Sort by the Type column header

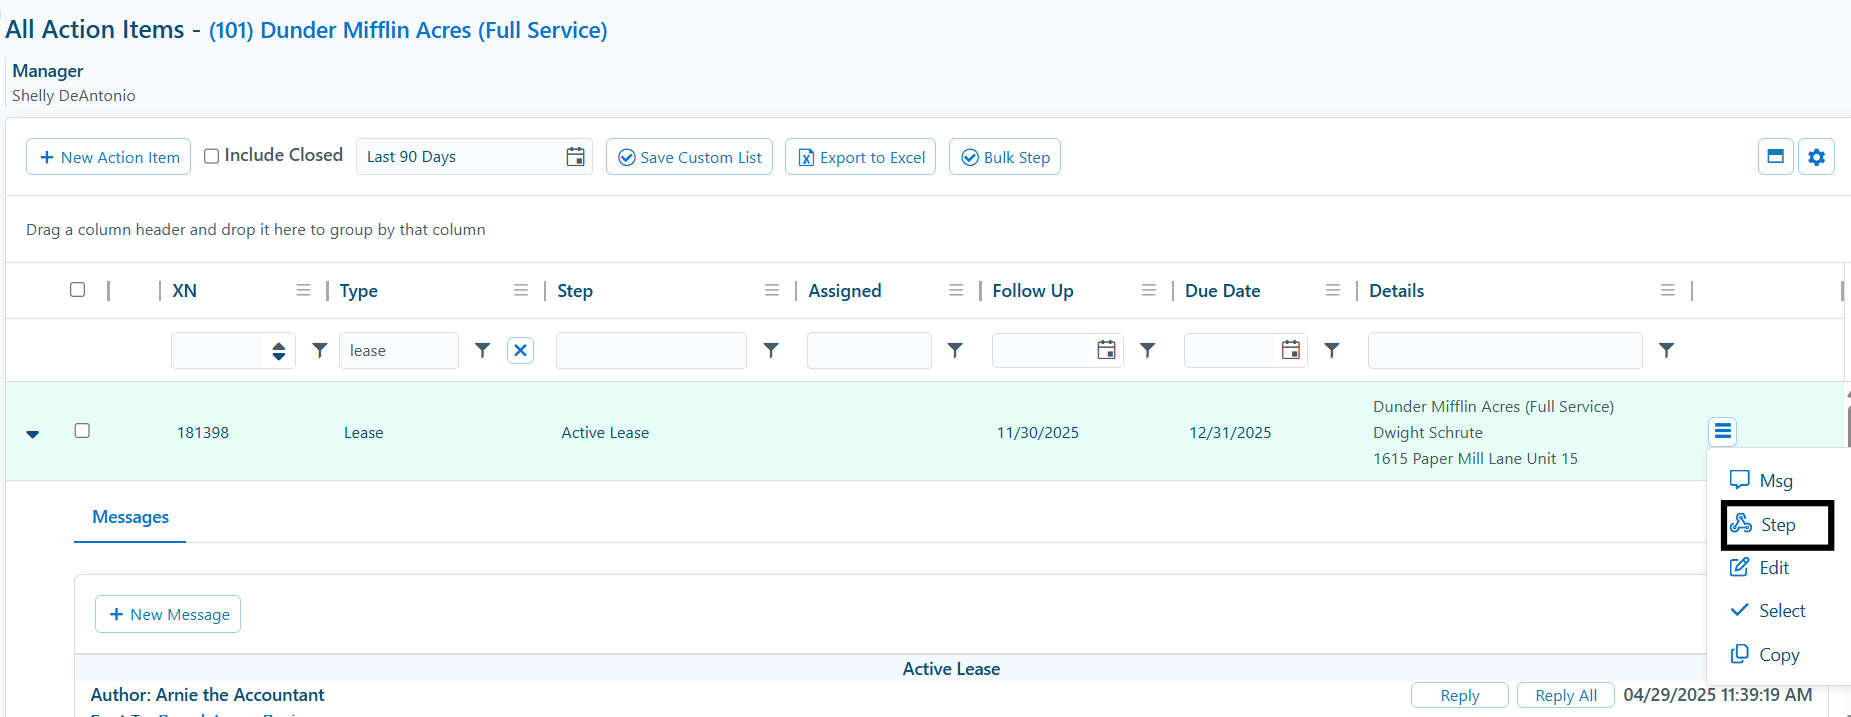tap(358, 291)
